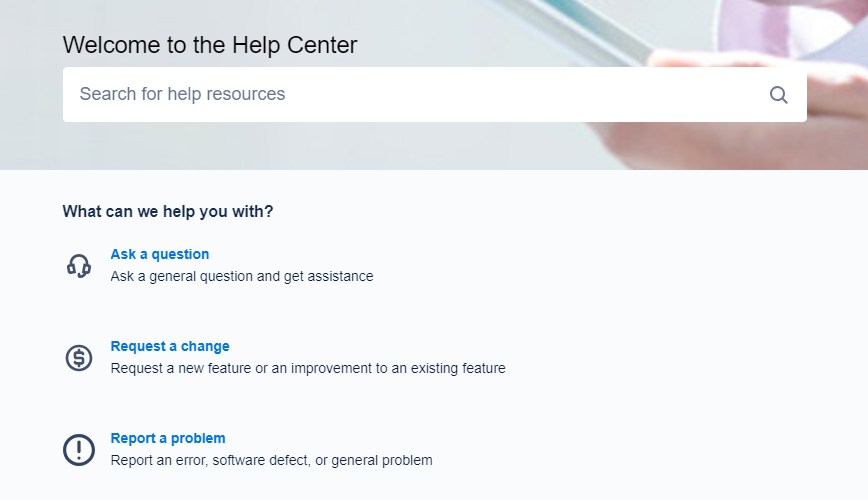This screenshot has height=500, width=868.
Task: Open the Ask a question link
Action: (x=160, y=254)
